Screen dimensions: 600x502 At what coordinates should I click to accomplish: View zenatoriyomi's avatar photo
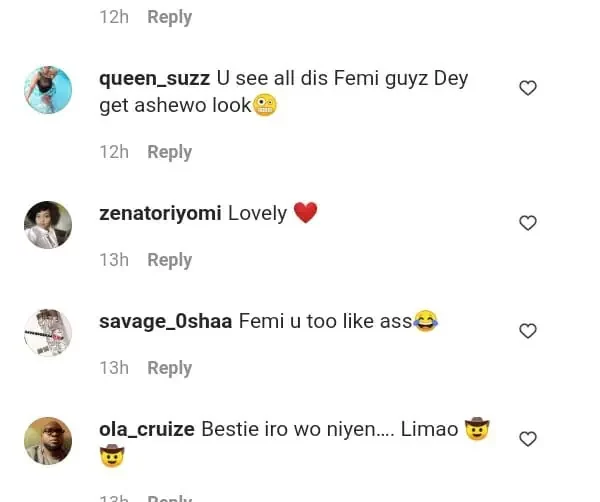pos(48,225)
